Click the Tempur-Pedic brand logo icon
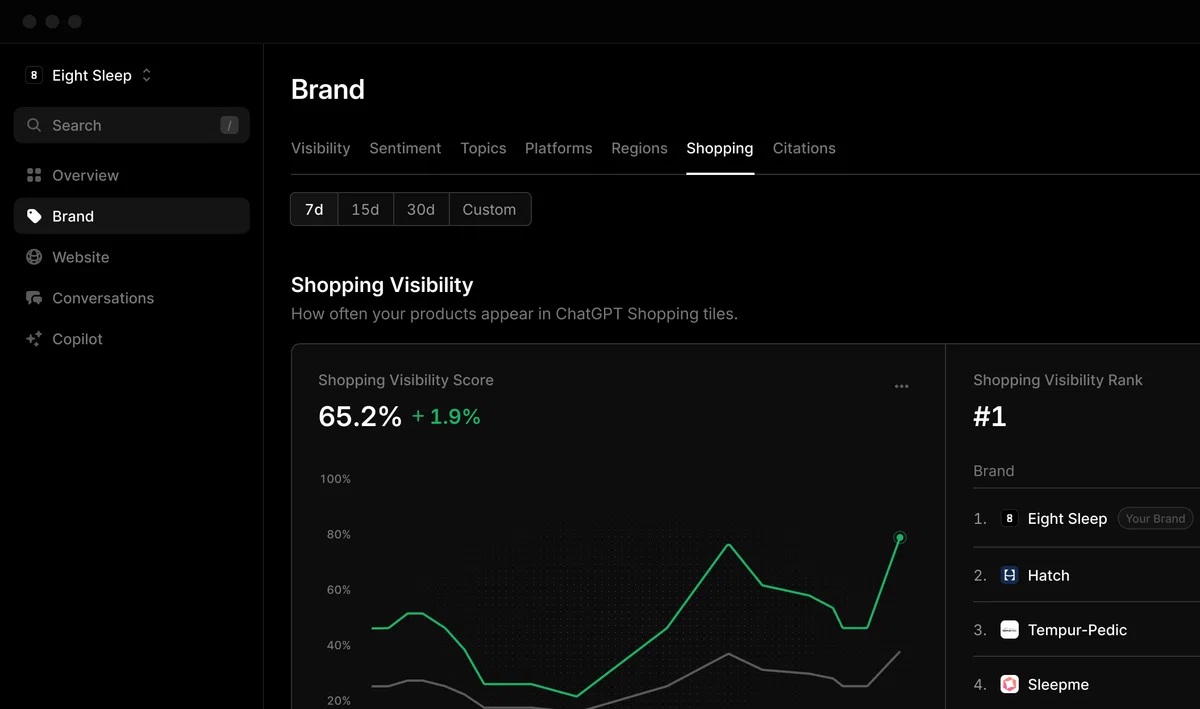The image size is (1200, 709). 1009,630
